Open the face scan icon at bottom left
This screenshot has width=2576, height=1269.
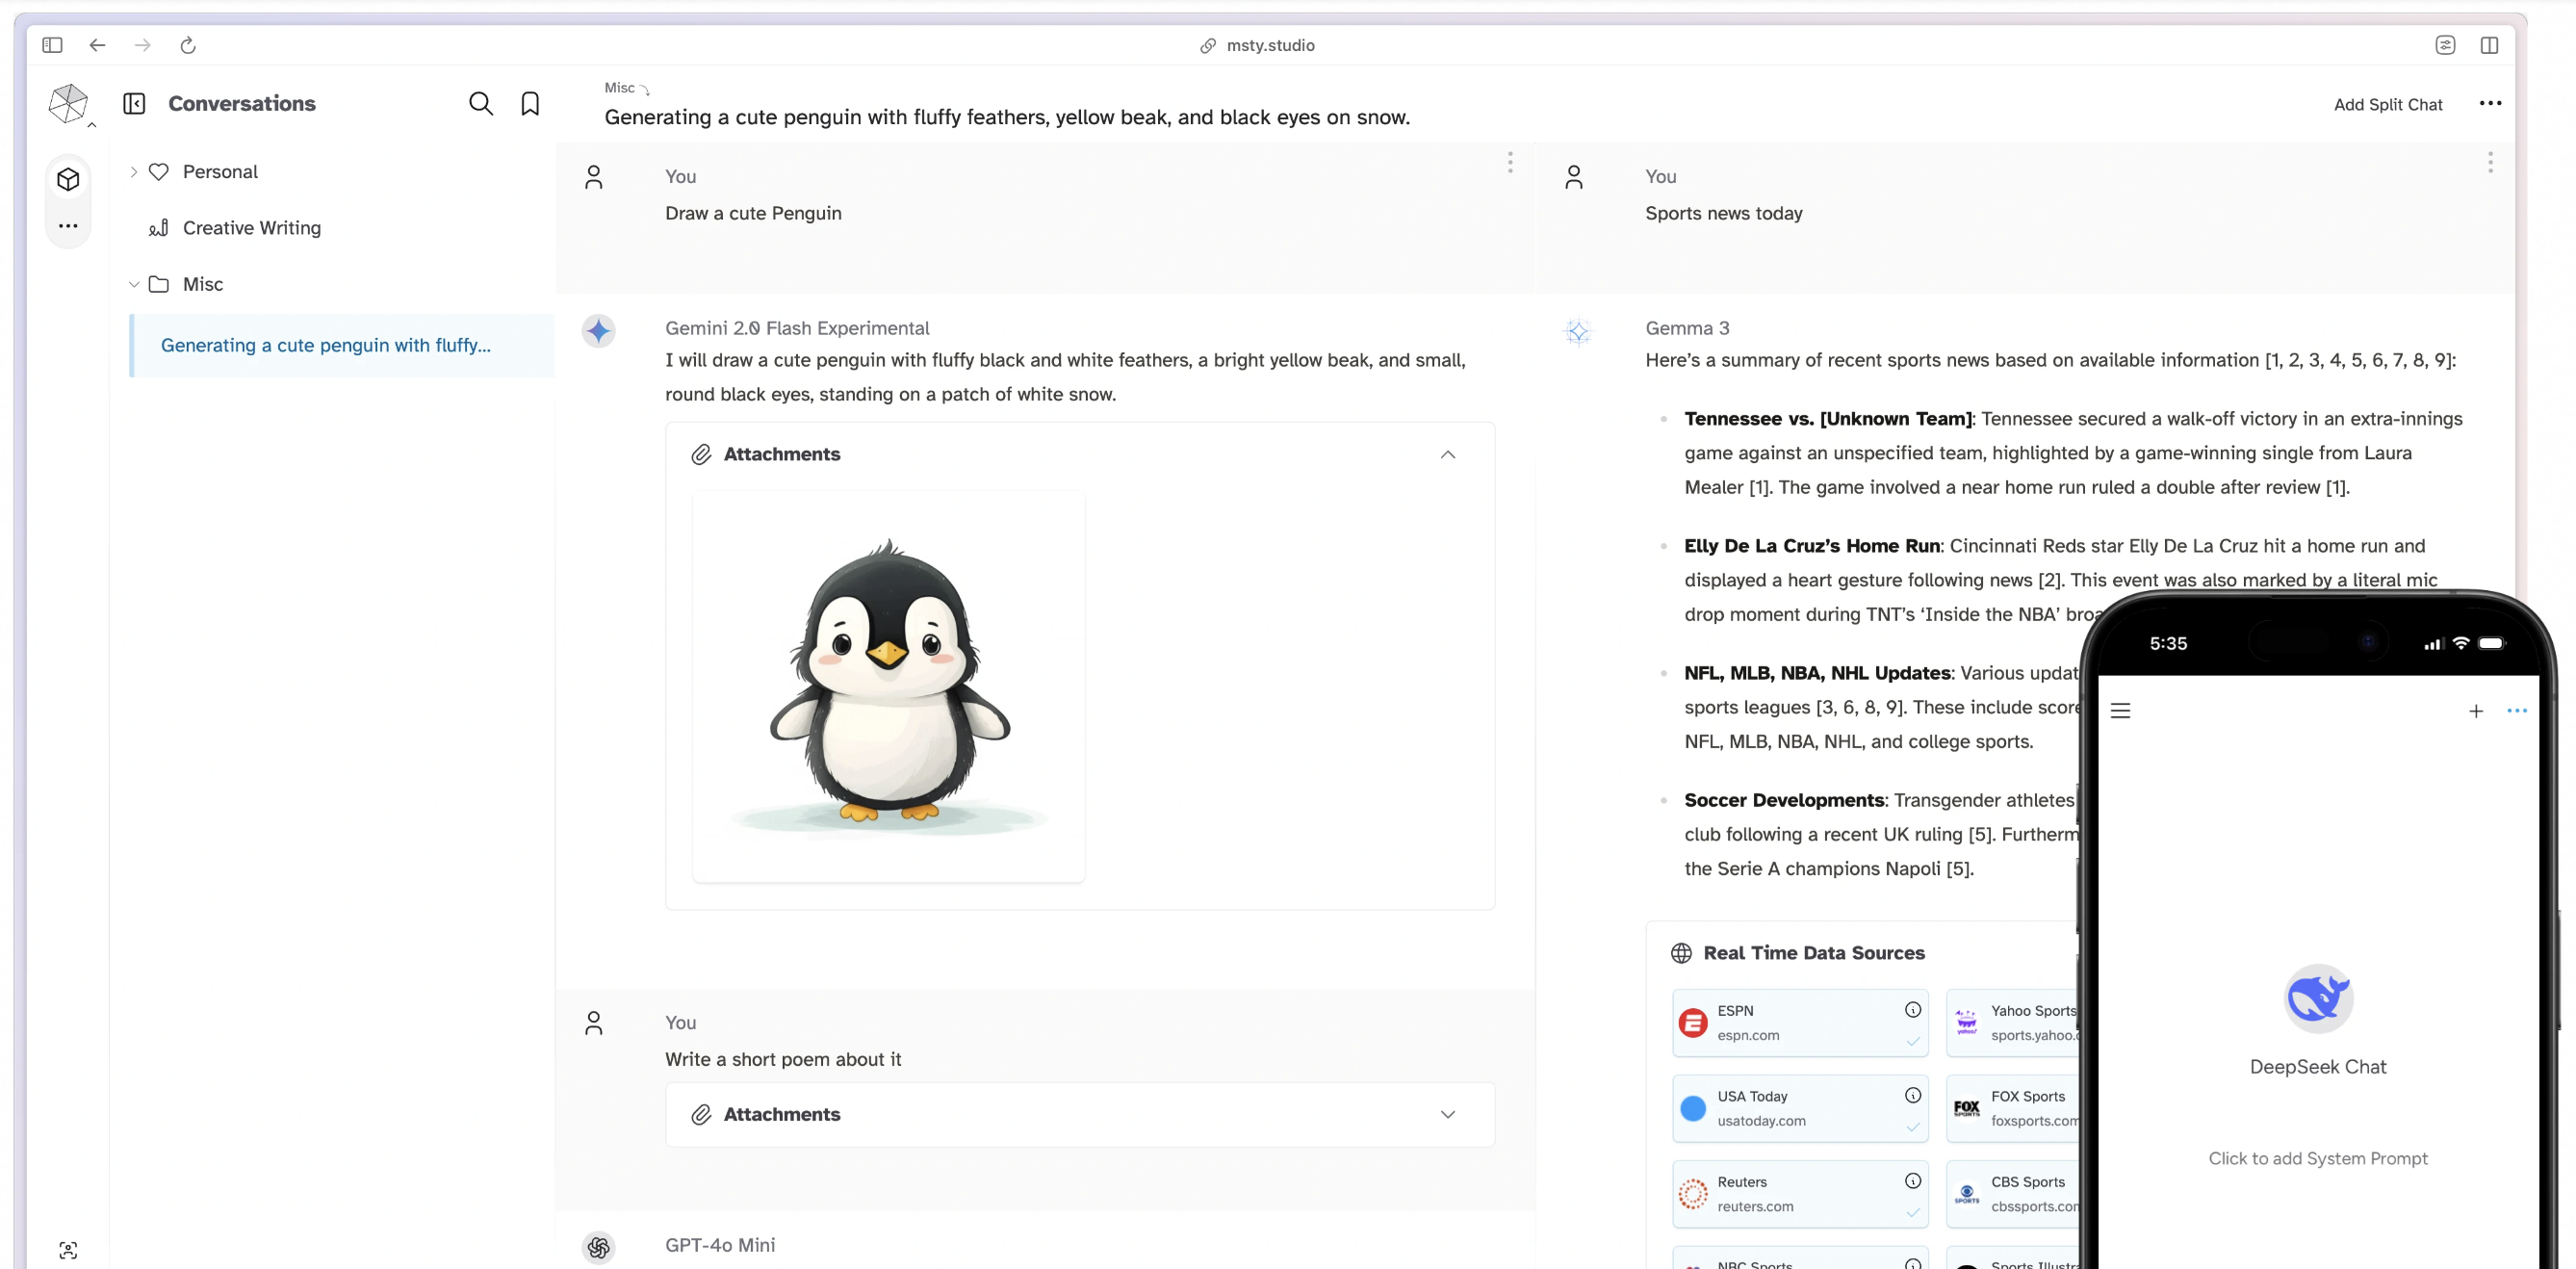point(68,1249)
